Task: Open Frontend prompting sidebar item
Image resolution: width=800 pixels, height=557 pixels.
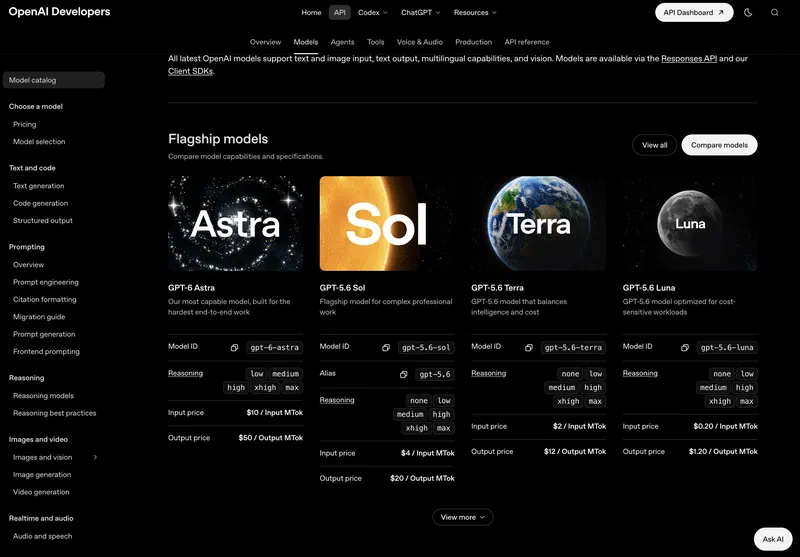Action: coord(46,351)
